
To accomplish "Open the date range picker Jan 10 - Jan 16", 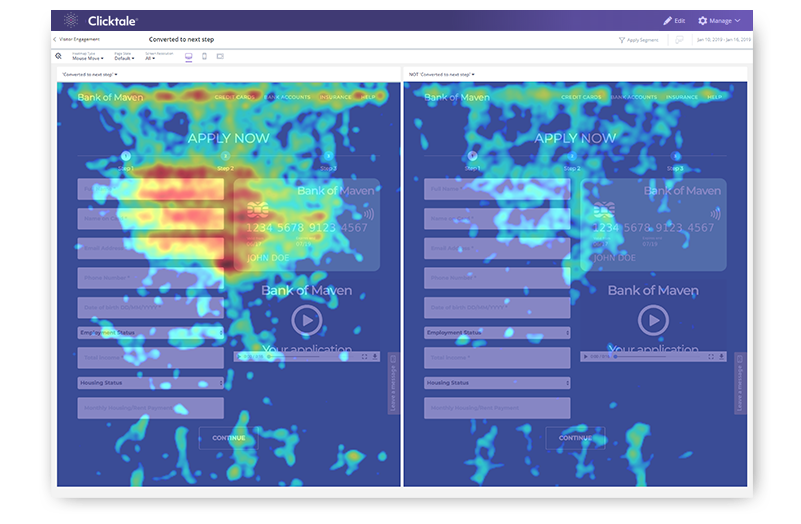I will pyautogui.click(x=724, y=40).
